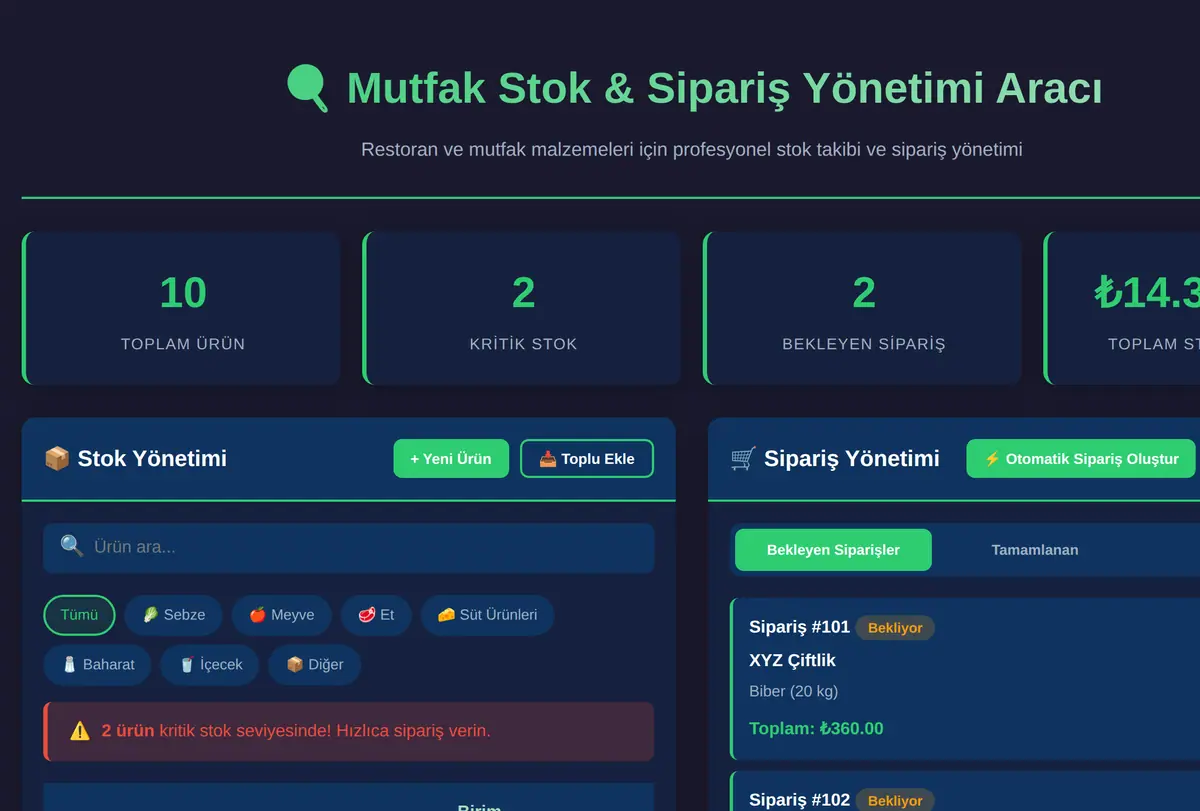Click the warning triangle icon in critical stock alert
Screen dimensions: 1200x811
point(80,731)
